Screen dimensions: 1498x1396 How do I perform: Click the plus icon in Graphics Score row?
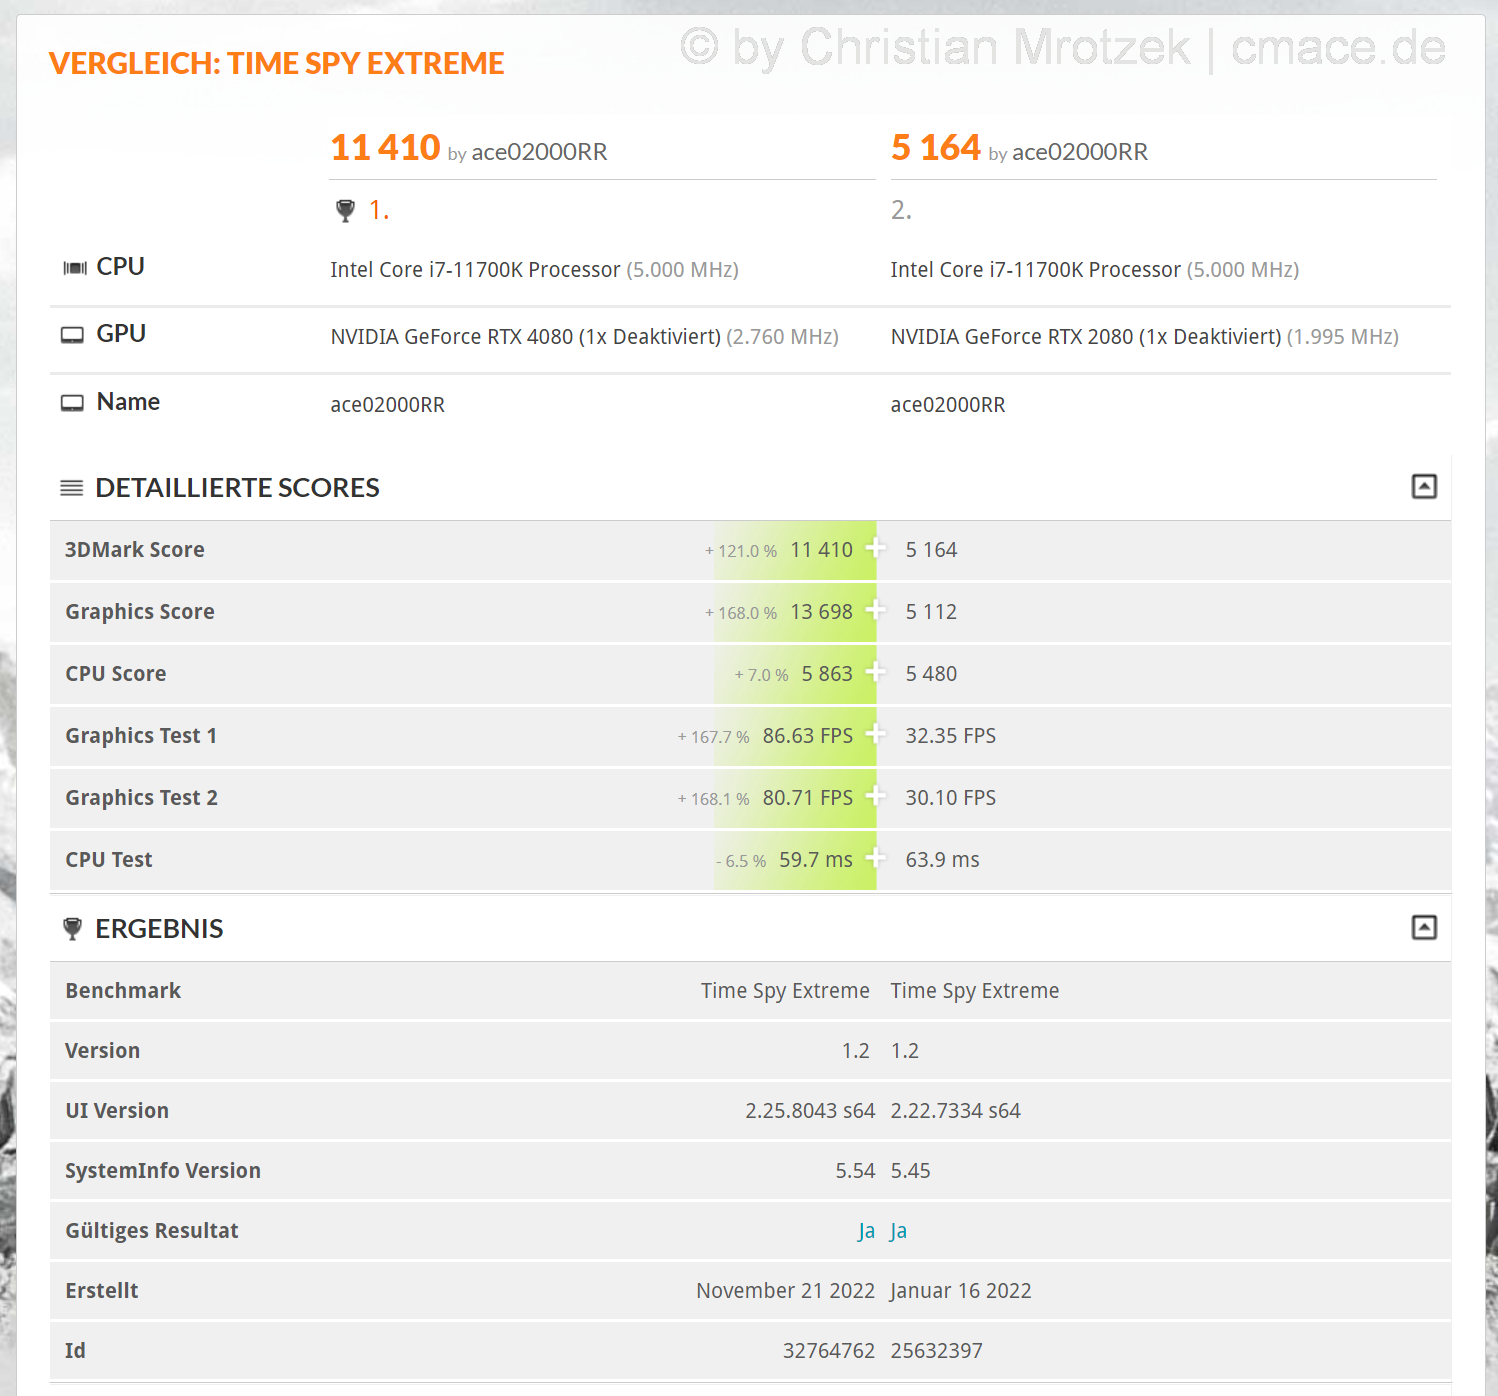(x=875, y=611)
